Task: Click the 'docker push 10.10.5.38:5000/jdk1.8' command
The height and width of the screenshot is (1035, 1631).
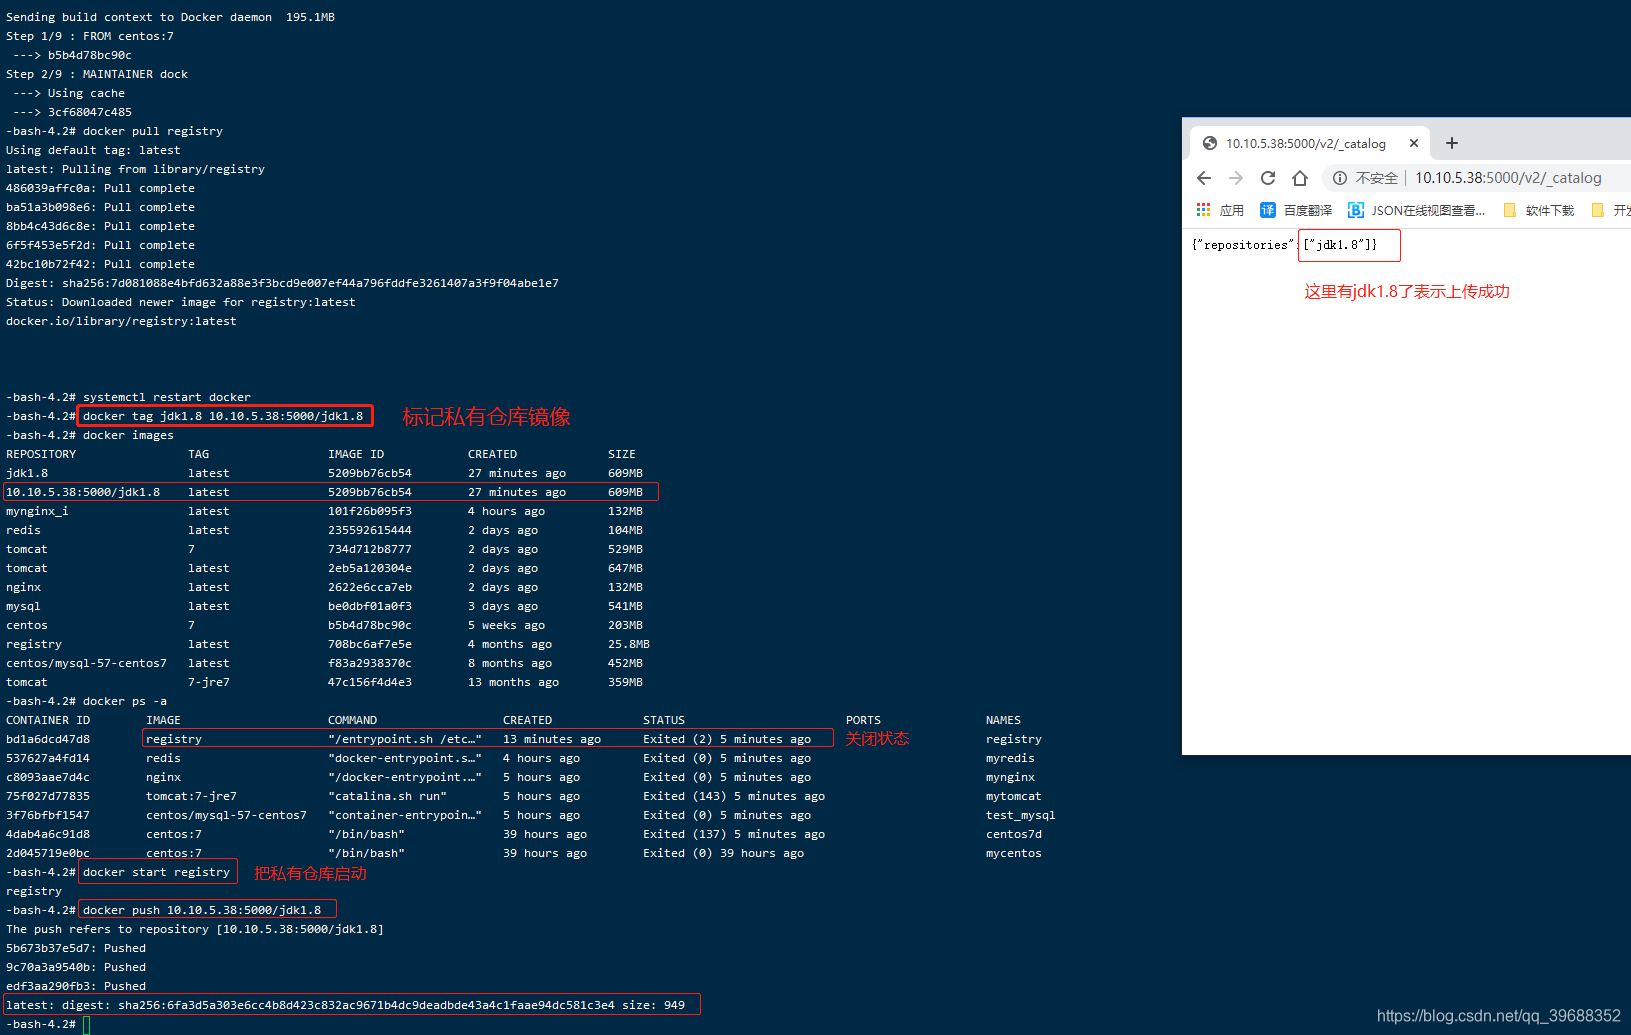Action: pos(202,910)
